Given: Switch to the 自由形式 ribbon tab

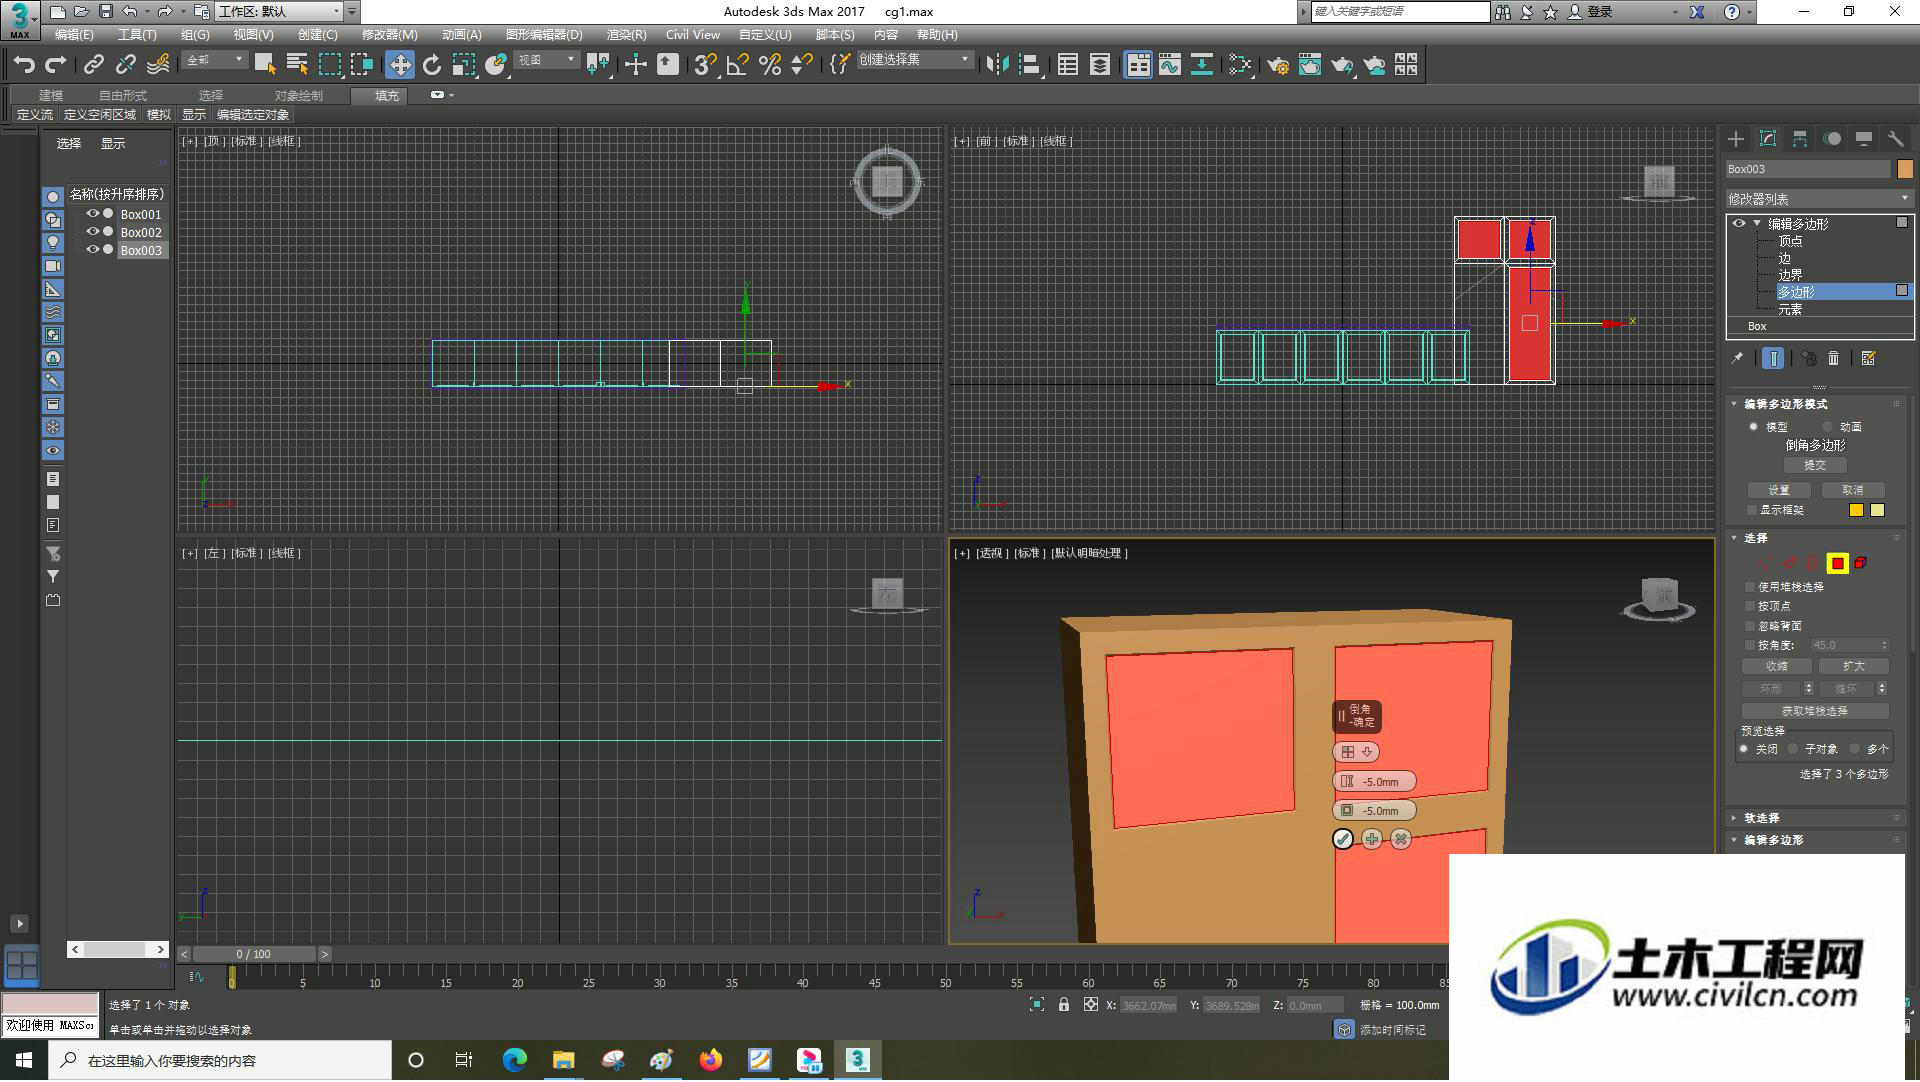Looking at the screenshot, I should pyautogui.click(x=123, y=95).
